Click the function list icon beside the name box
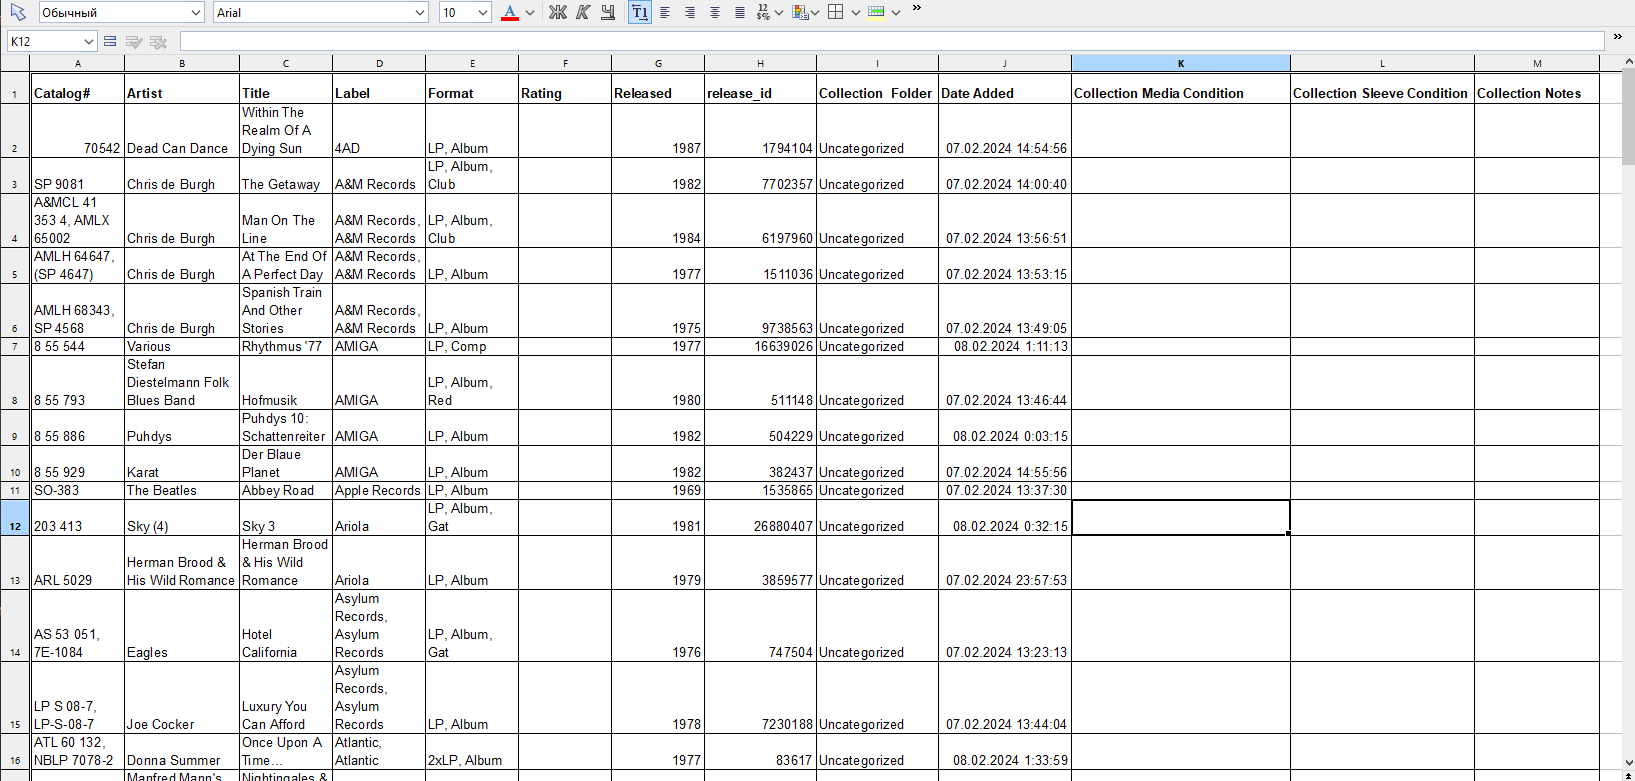 click(x=110, y=41)
